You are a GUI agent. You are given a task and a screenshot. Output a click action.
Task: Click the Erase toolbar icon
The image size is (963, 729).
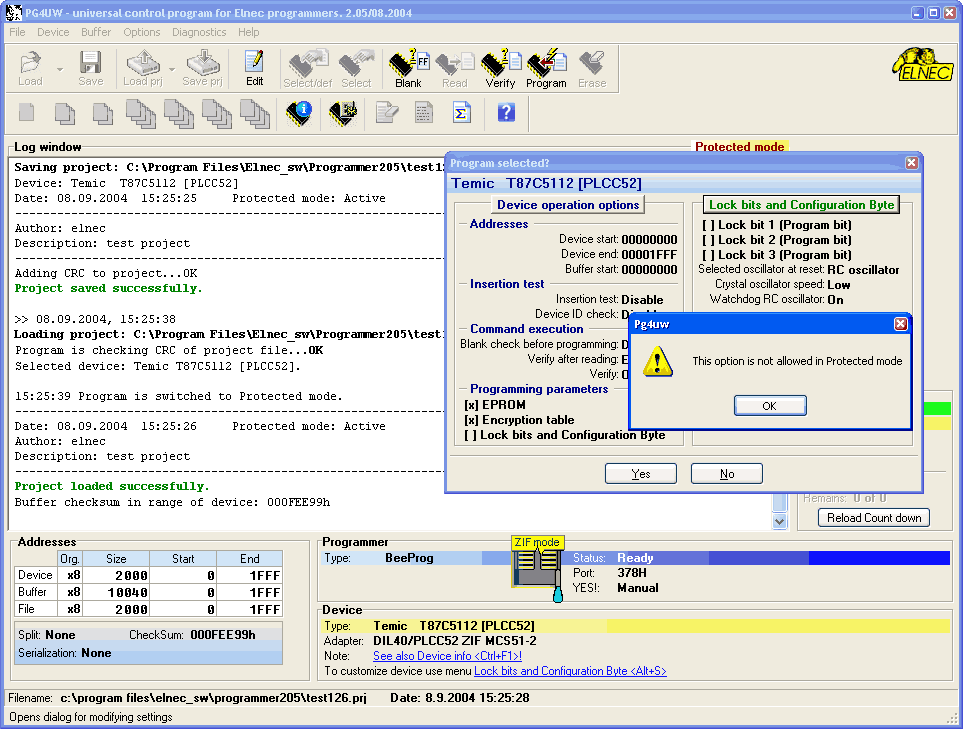(592, 68)
